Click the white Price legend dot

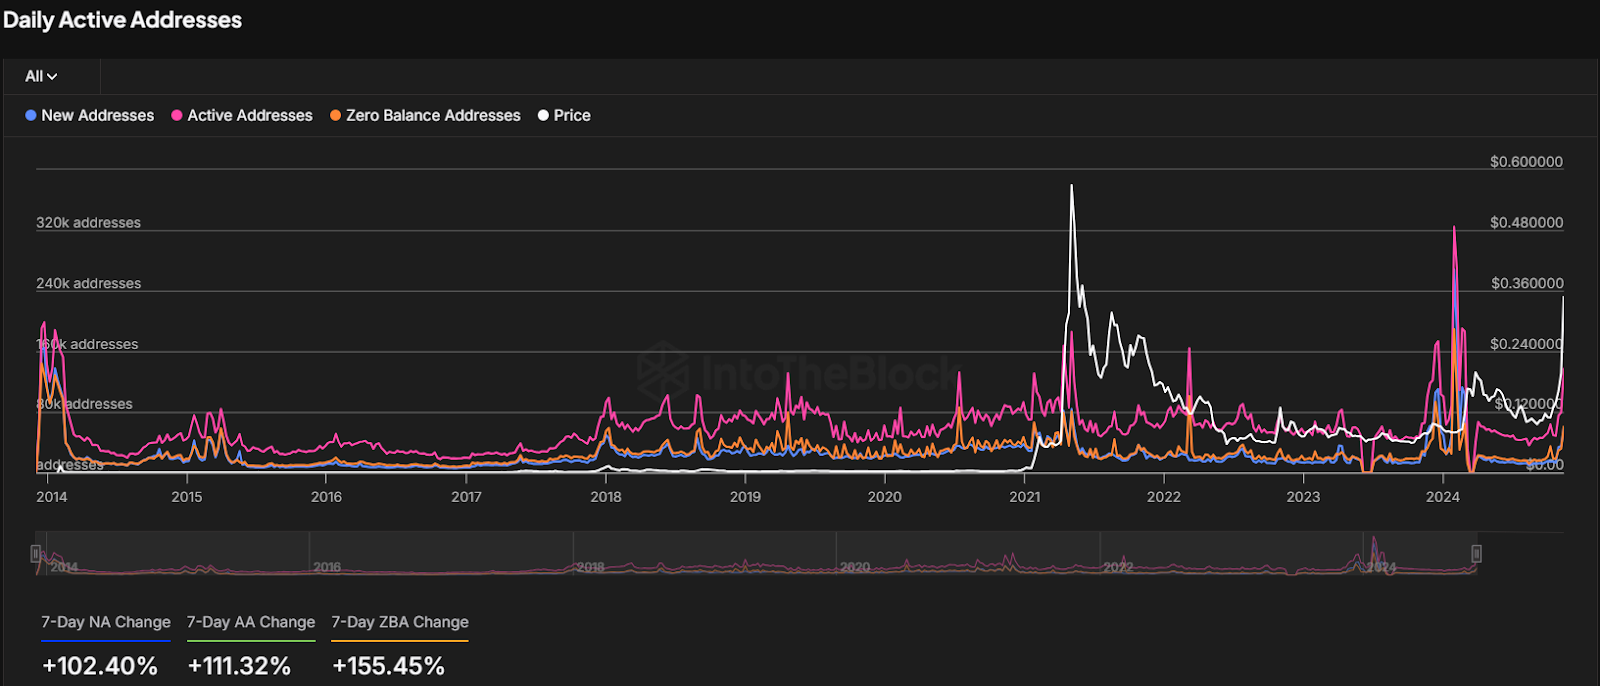coord(543,116)
